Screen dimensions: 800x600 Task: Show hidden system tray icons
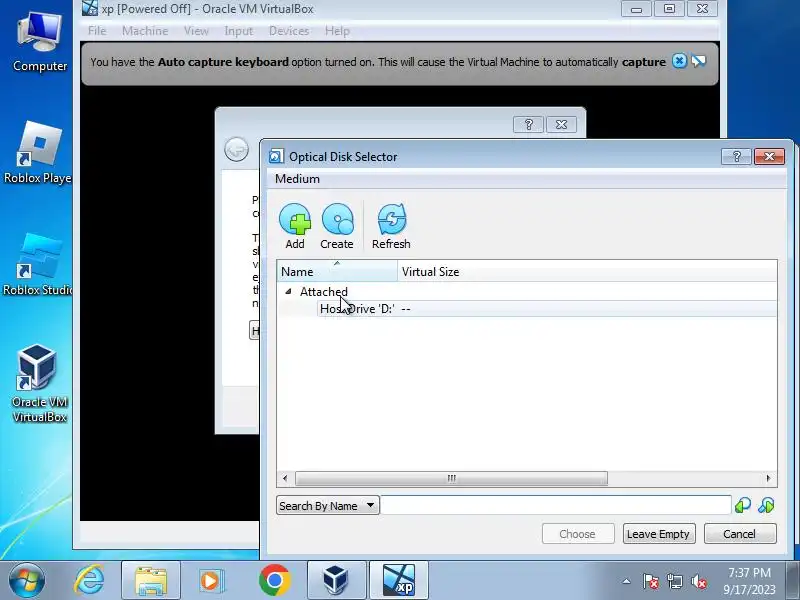click(626, 581)
